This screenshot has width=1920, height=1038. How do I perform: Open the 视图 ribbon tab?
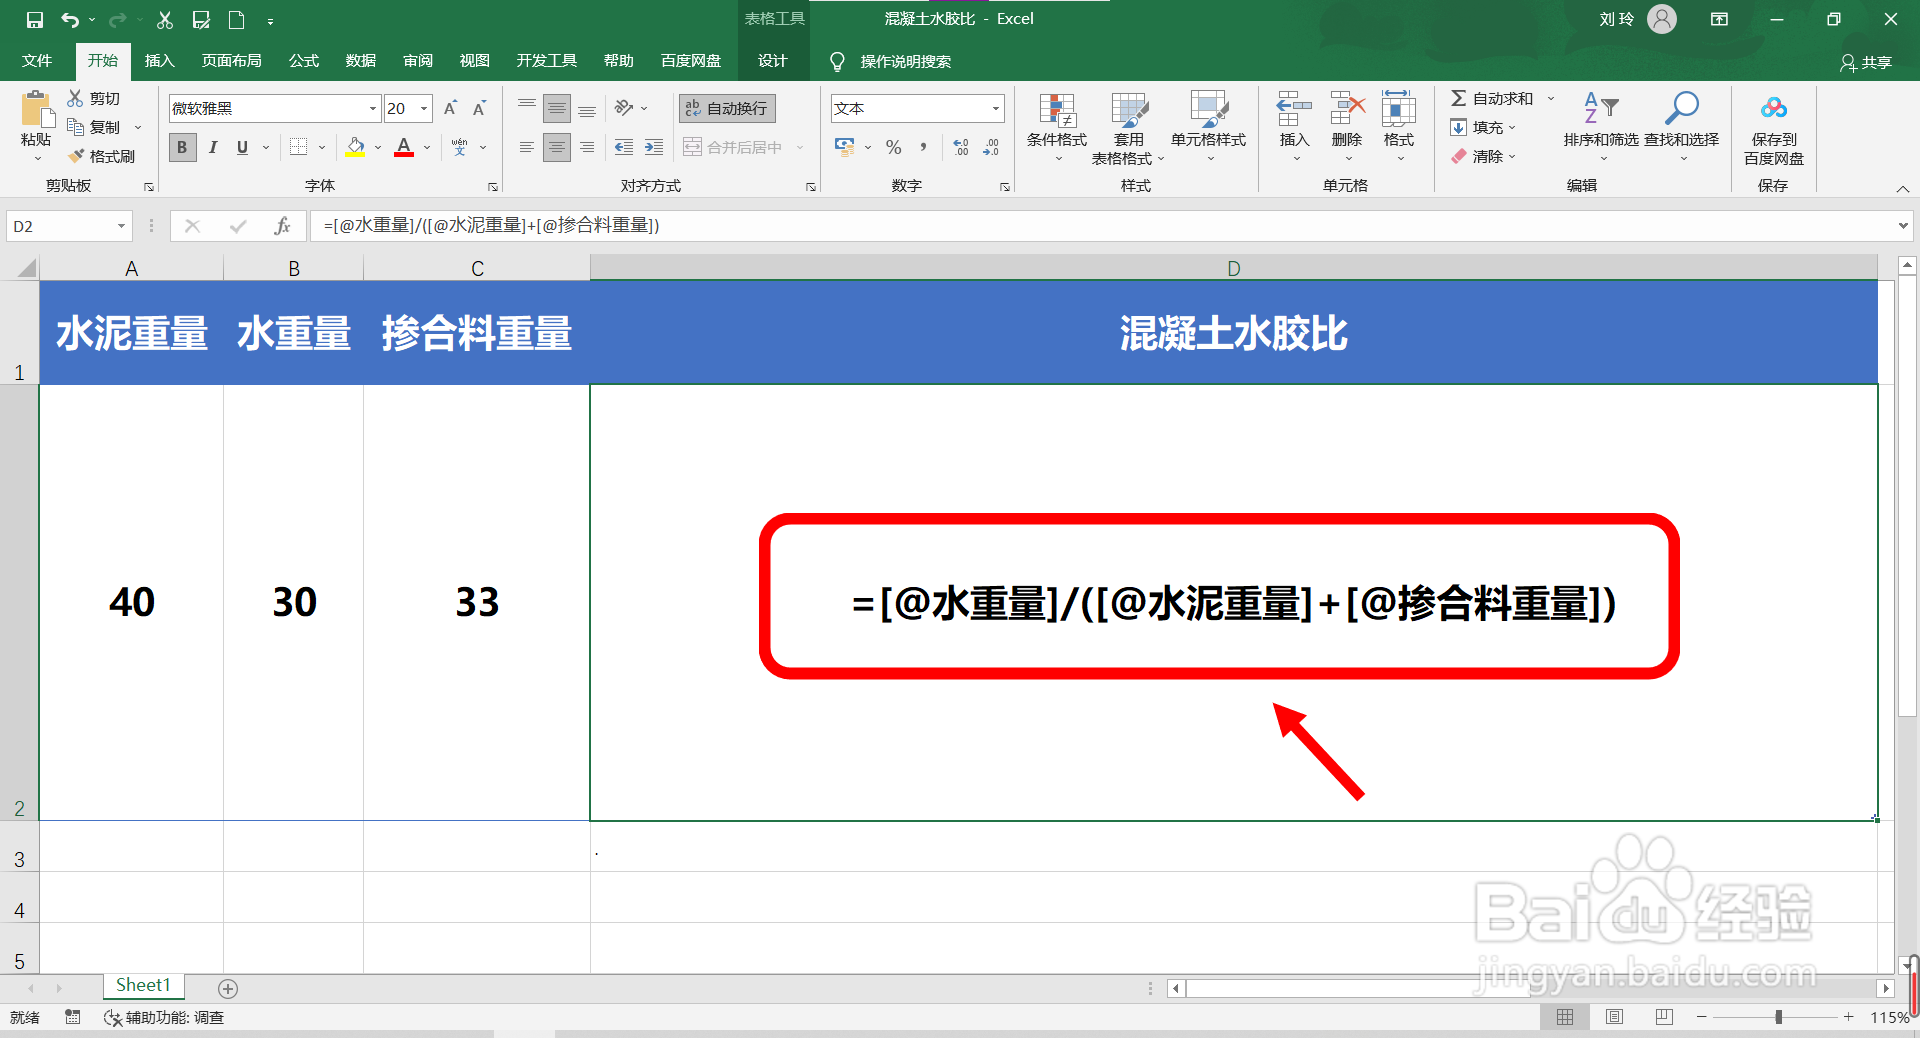click(x=474, y=60)
